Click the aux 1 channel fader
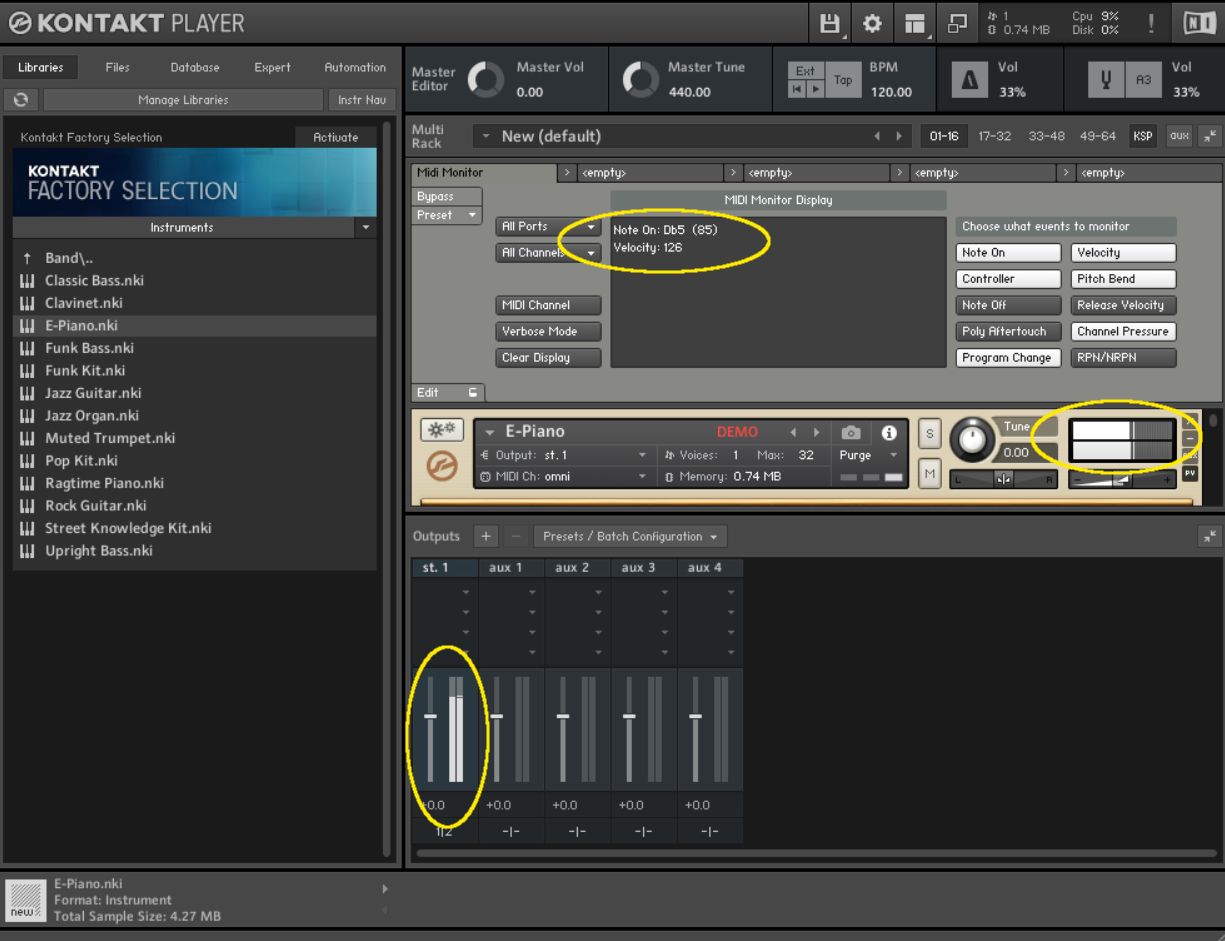 pos(496,716)
